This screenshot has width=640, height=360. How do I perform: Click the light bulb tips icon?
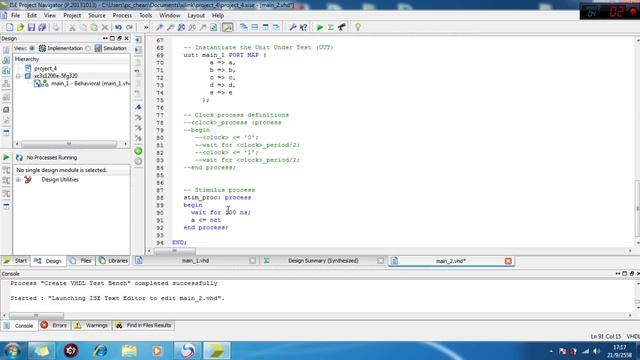(x=358, y=27)
